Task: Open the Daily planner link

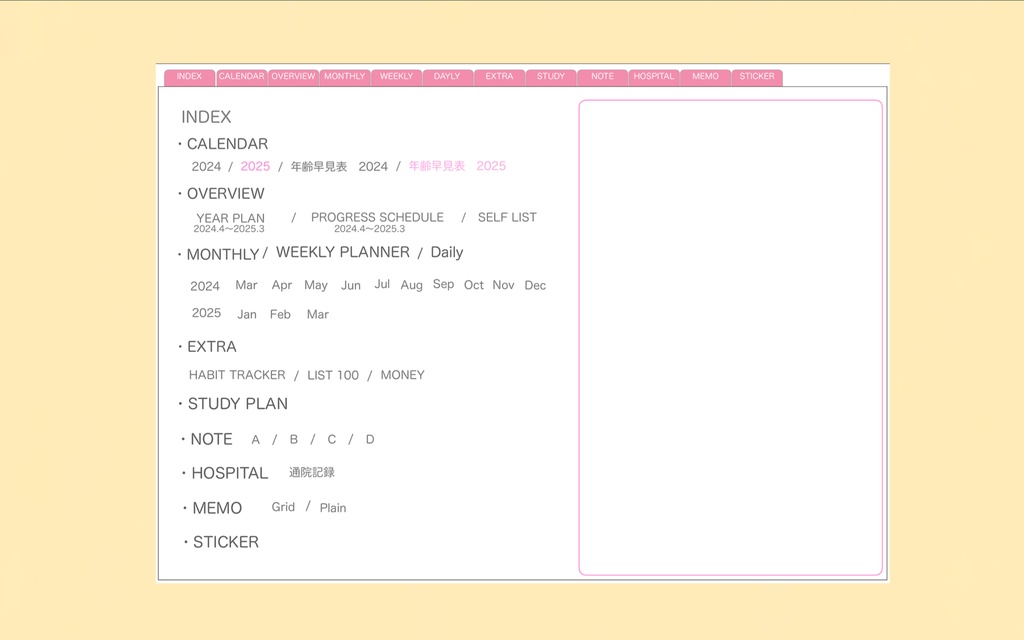Action: (447, 252)
